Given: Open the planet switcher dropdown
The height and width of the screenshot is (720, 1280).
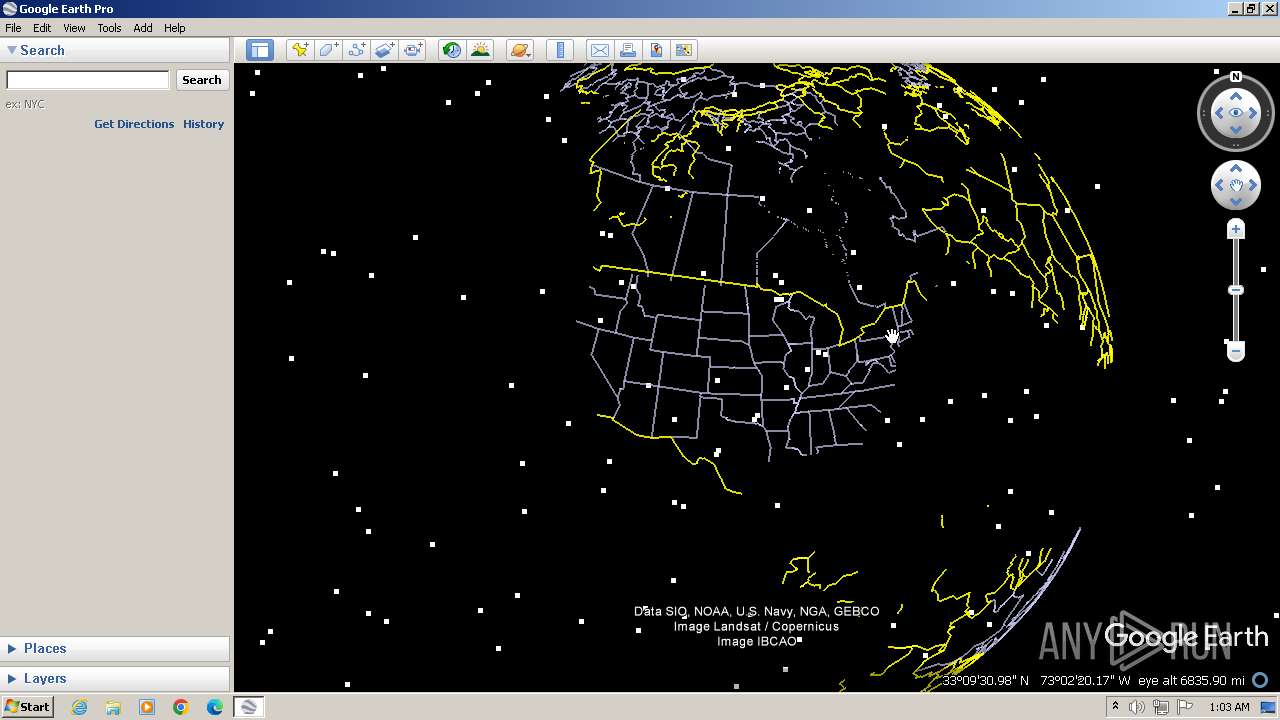Looking at the screenshot, I should coord(520,50).
